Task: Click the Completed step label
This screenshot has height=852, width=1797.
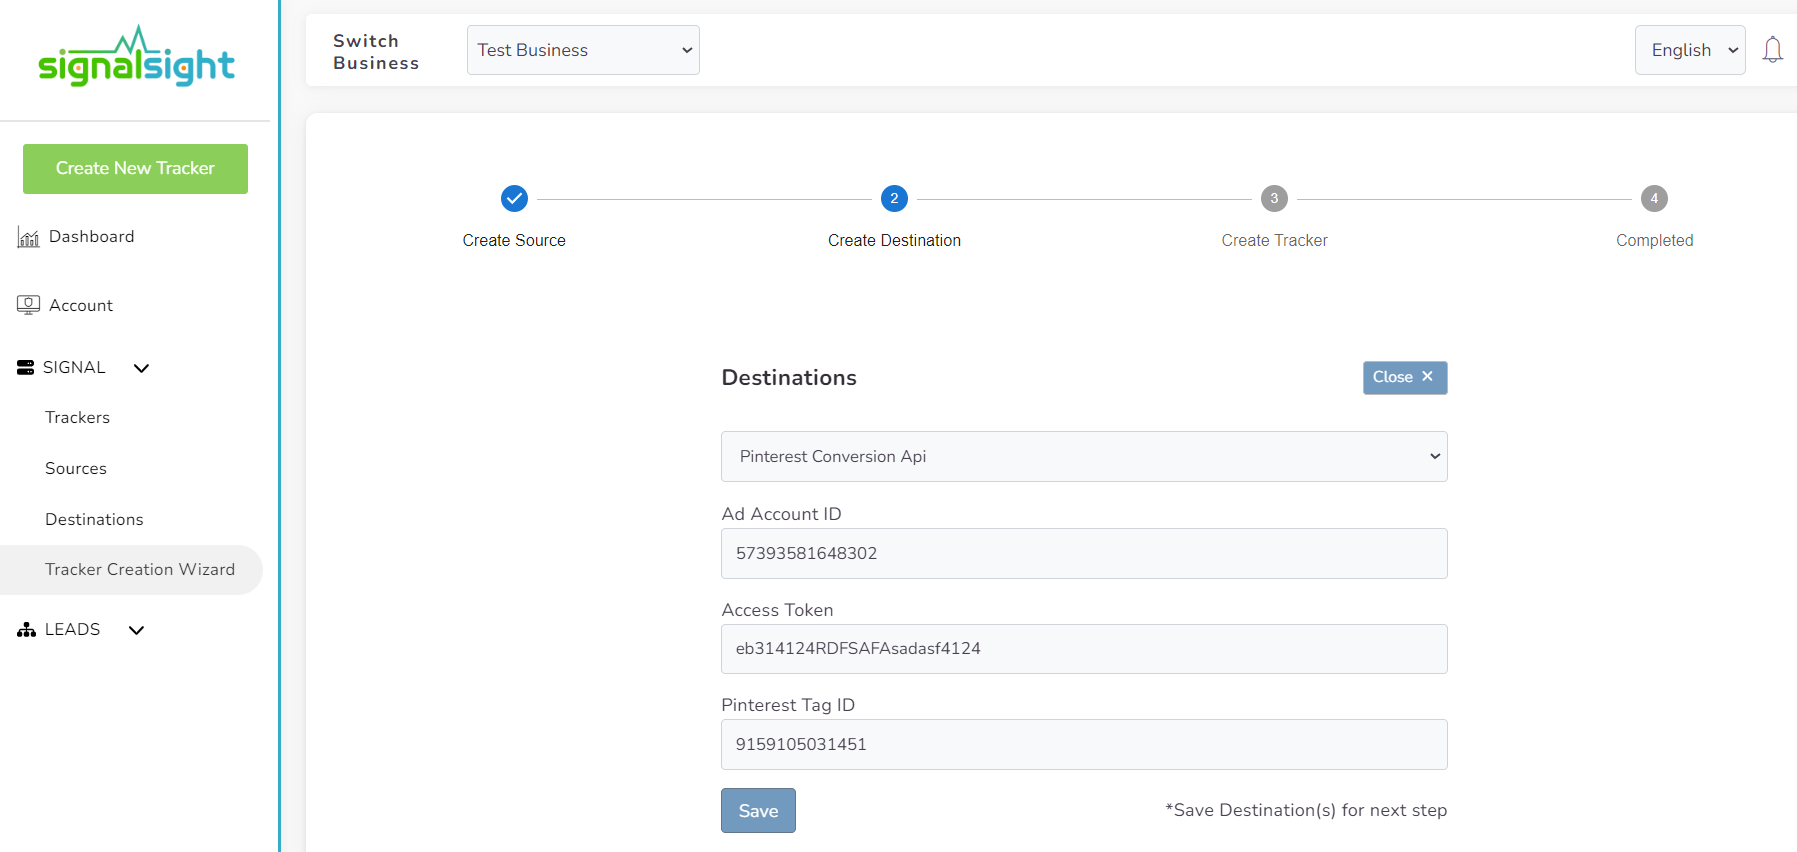Action: (1654, 241)
